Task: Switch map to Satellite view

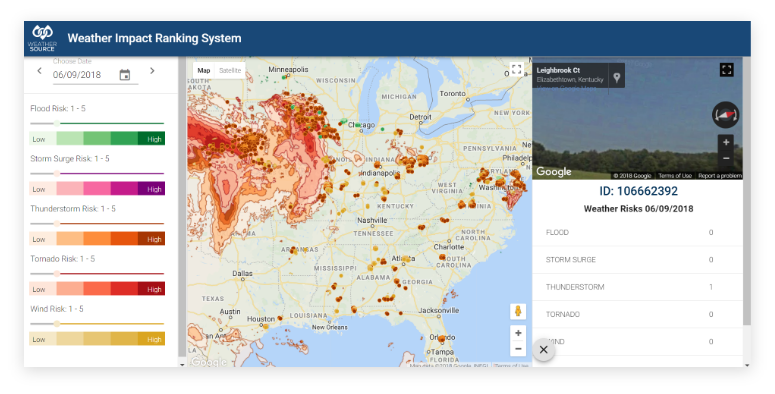Action: click(230, 70)
